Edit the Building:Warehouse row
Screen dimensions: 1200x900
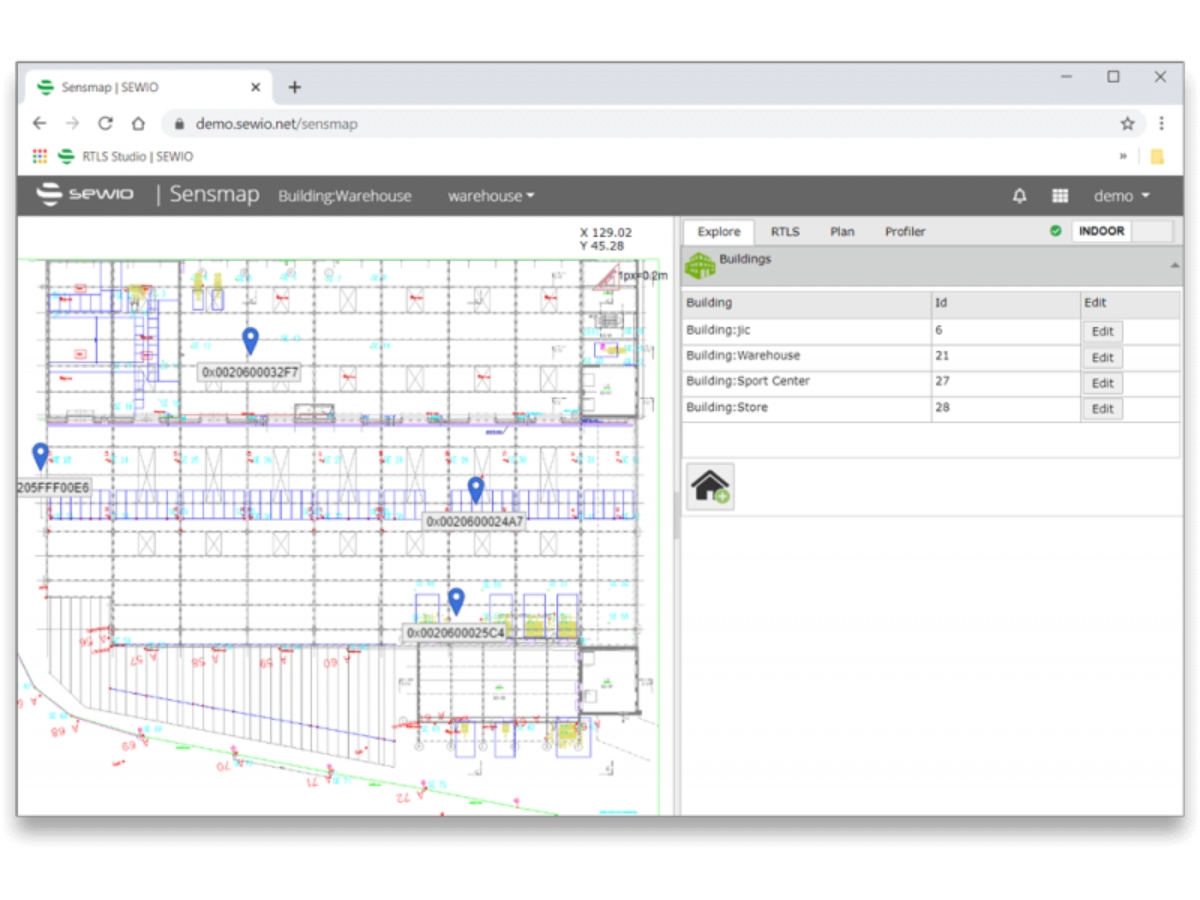click(x=1102, y=358)
